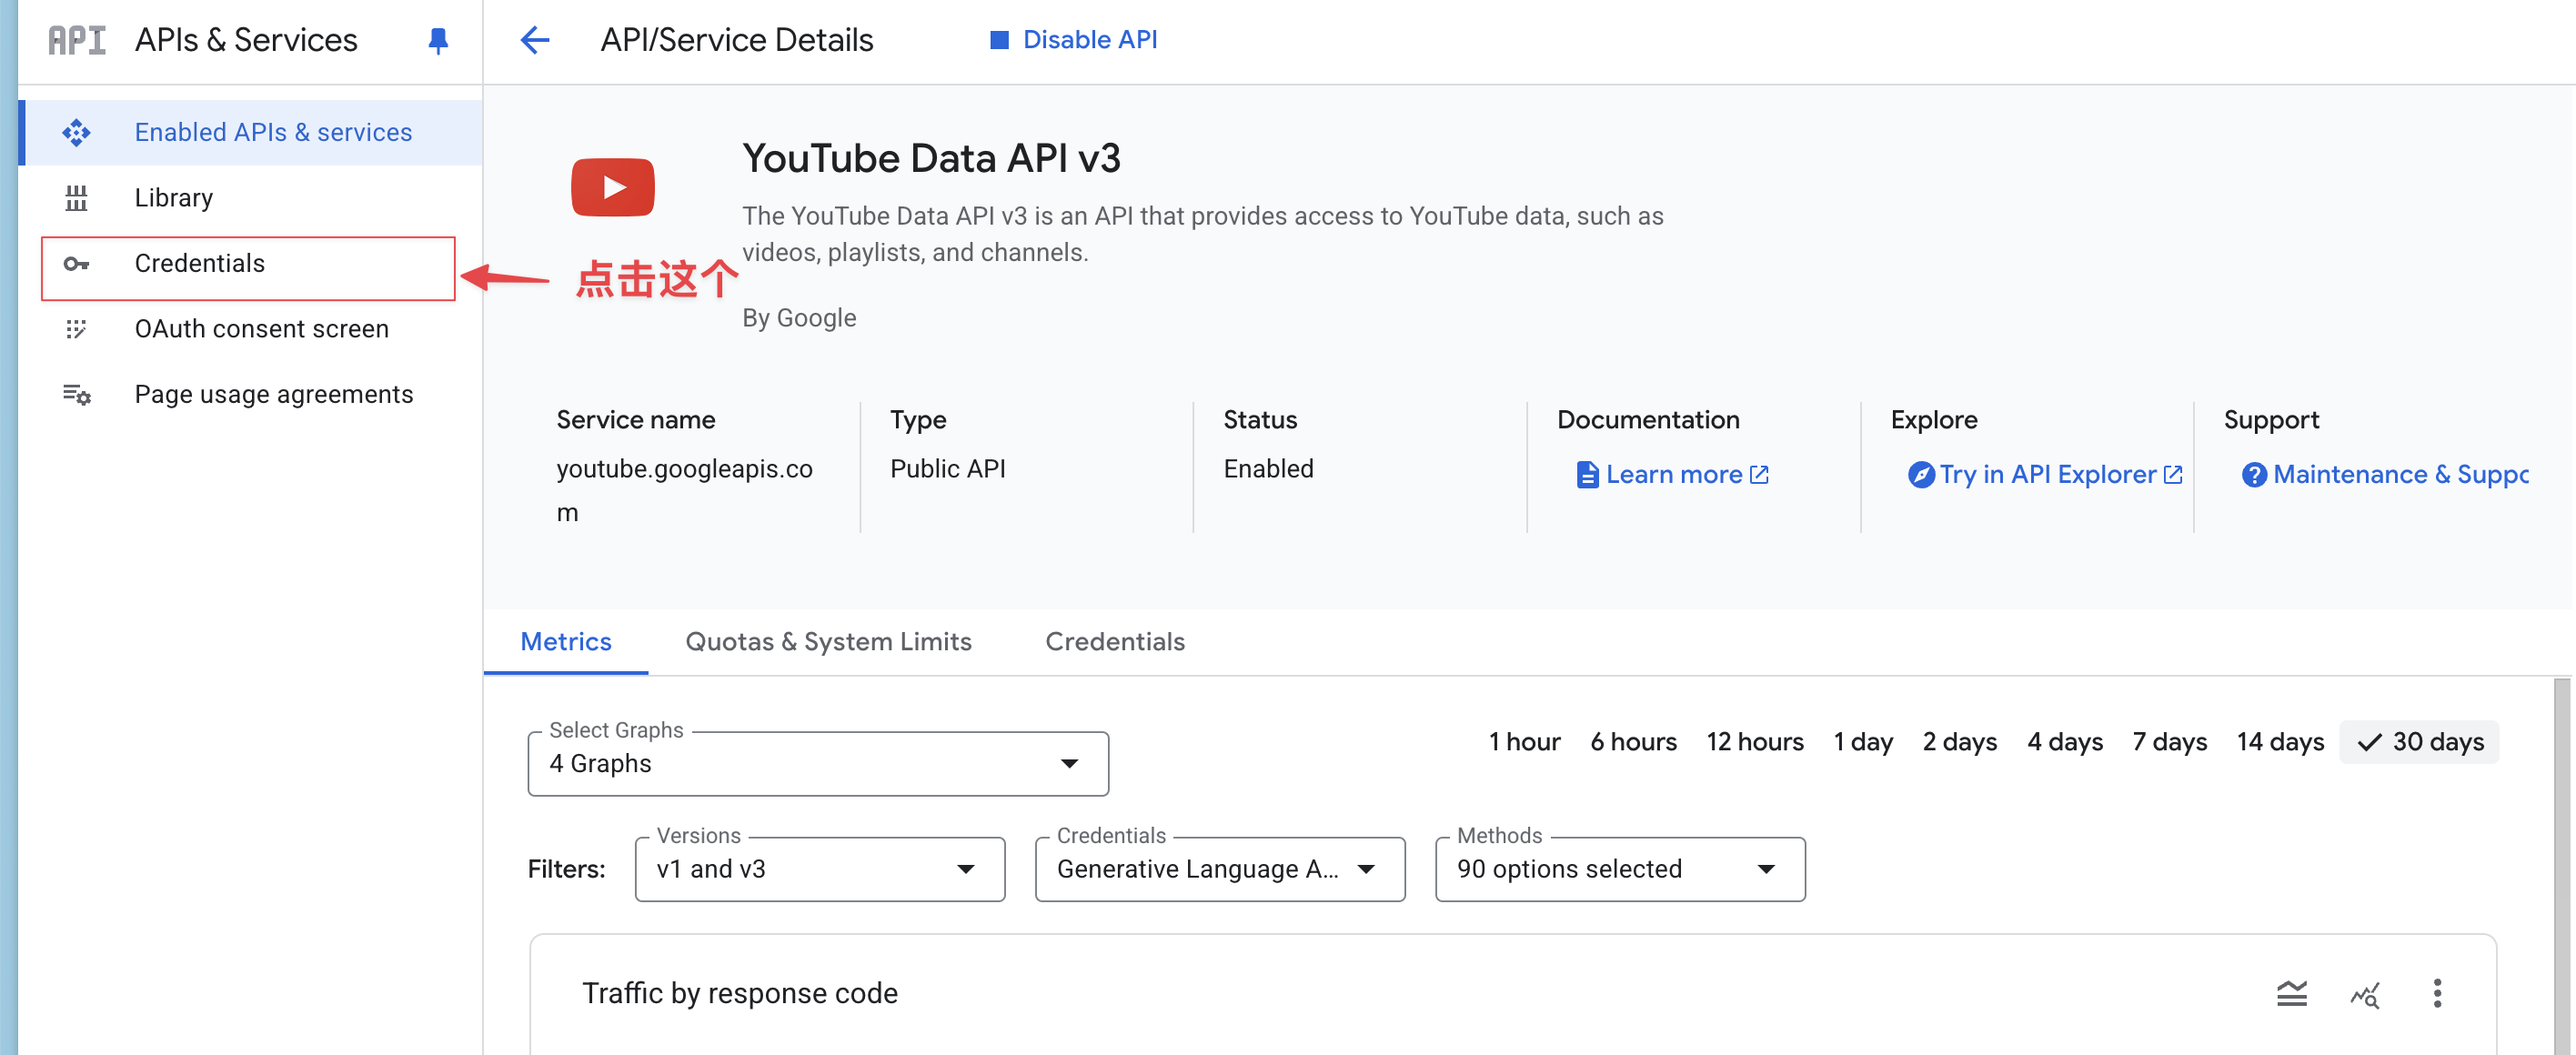The width and height of the screenshot is (2576, 1055).
Task: Select the 1 hour time range
Action: pos(1524,742)
